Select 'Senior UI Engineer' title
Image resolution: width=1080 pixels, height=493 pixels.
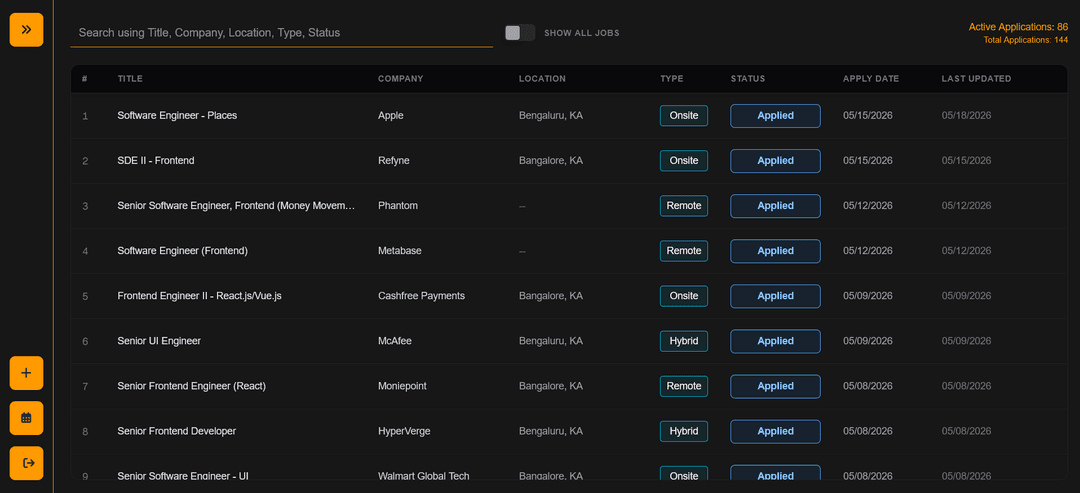coord(159,341)
